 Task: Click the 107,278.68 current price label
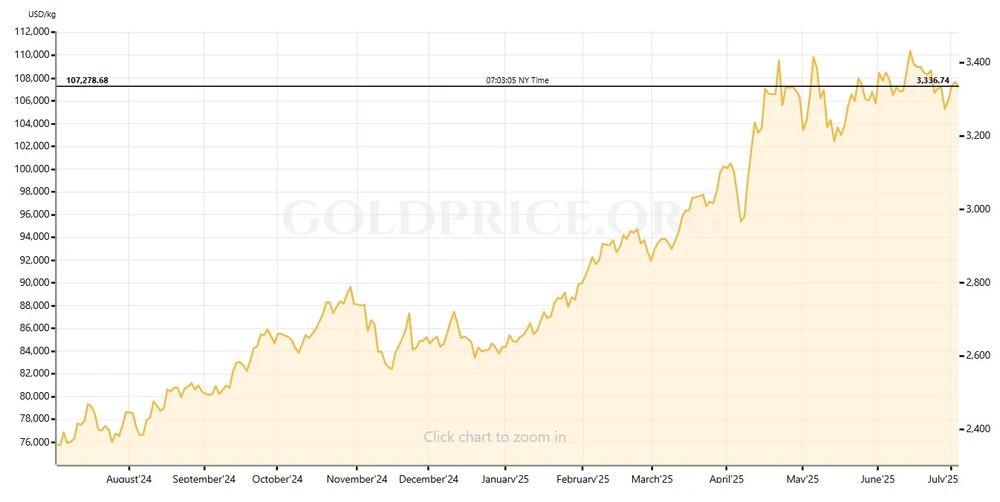pos(87,80)
